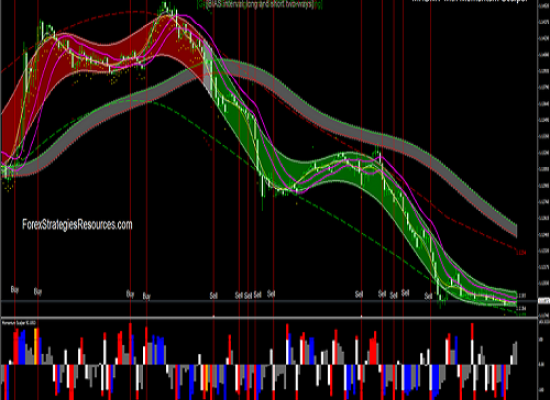Click the horizontal current price line
The height and width of the screenshot is (400, 550).
pyautogui.click(x=269, y=301)
